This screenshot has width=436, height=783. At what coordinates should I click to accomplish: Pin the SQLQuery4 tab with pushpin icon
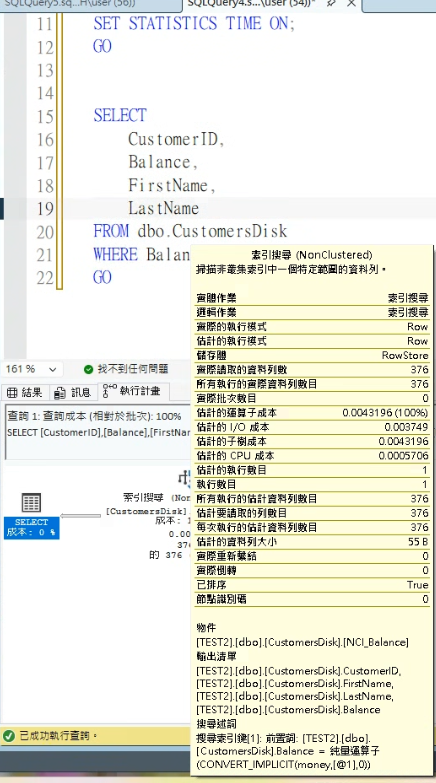[x=331, y=4]
